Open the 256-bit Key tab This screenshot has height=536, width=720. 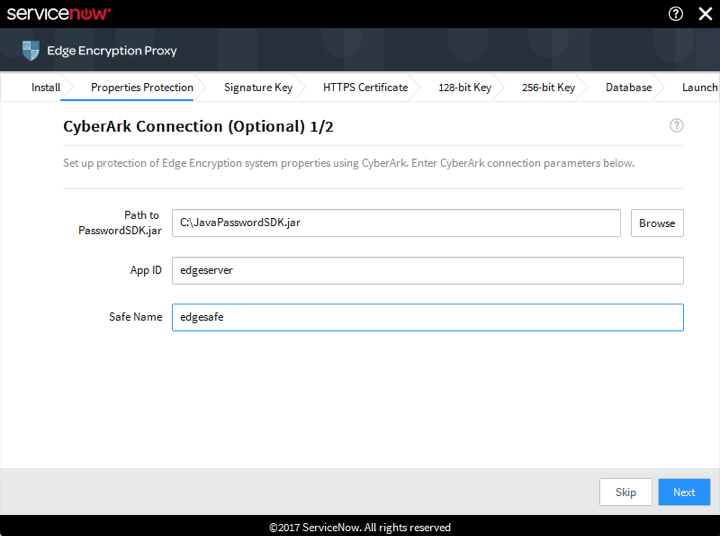click(548, 87)
